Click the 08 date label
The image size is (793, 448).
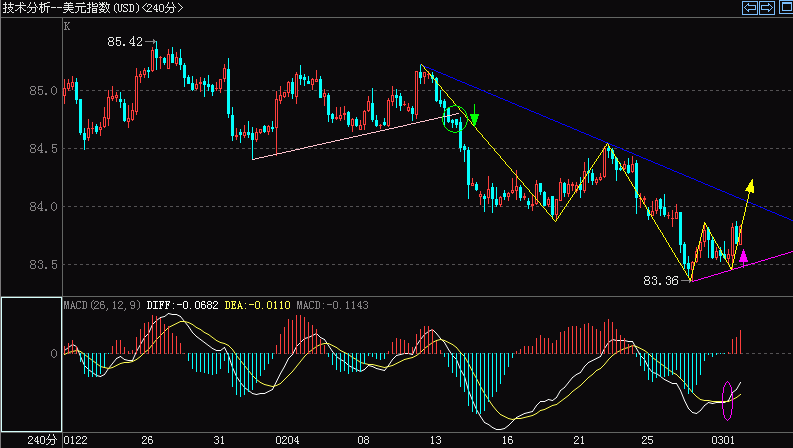coord(363,440)
